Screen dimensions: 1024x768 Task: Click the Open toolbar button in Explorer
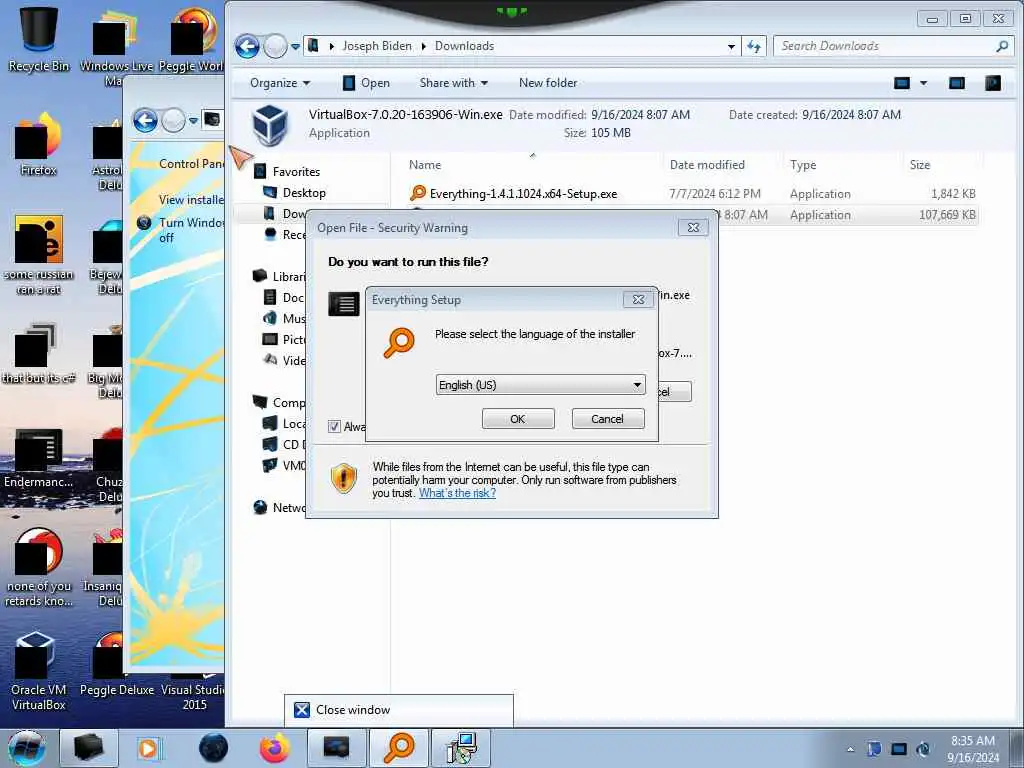click(x=366, y=83)
